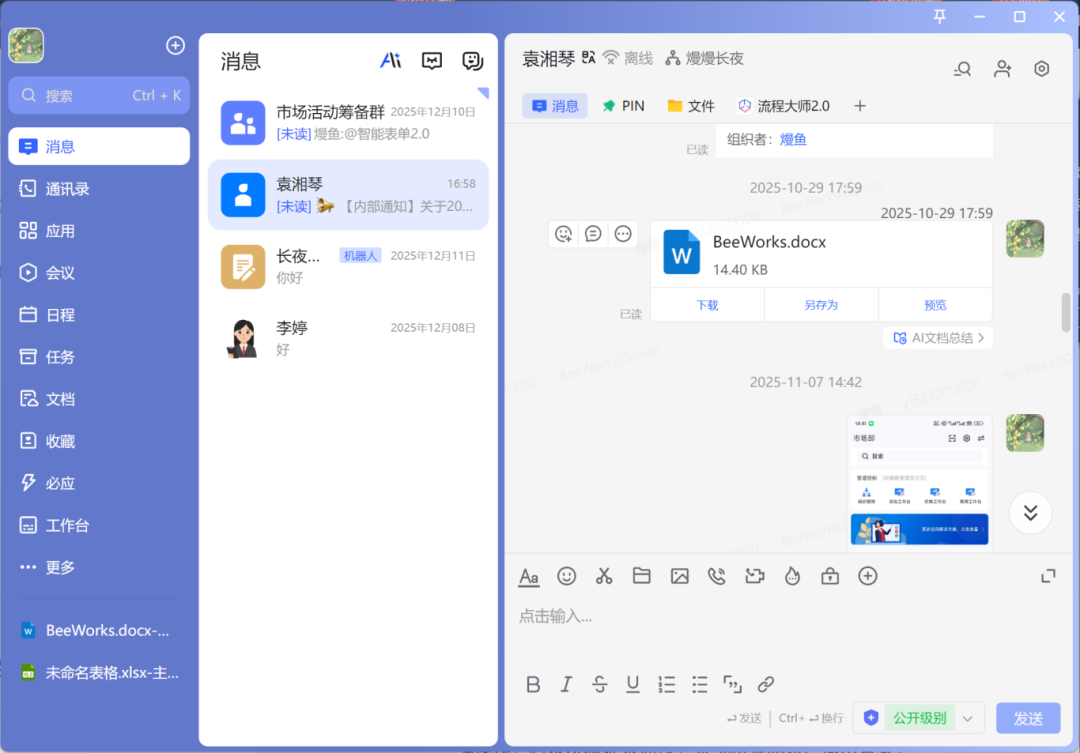Open chat search via the magnifier icon
1080x753 pixels.
point(961,68)
